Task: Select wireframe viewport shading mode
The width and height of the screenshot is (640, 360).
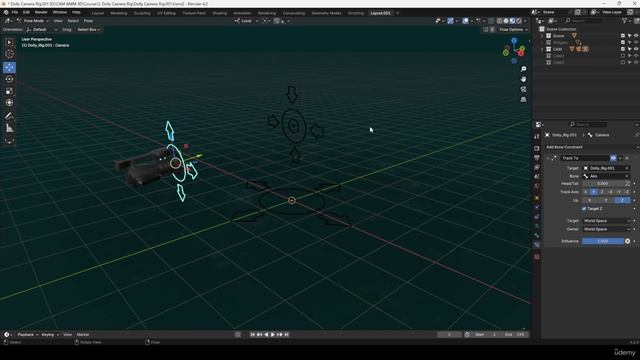Action: click(x=500, y=21)
